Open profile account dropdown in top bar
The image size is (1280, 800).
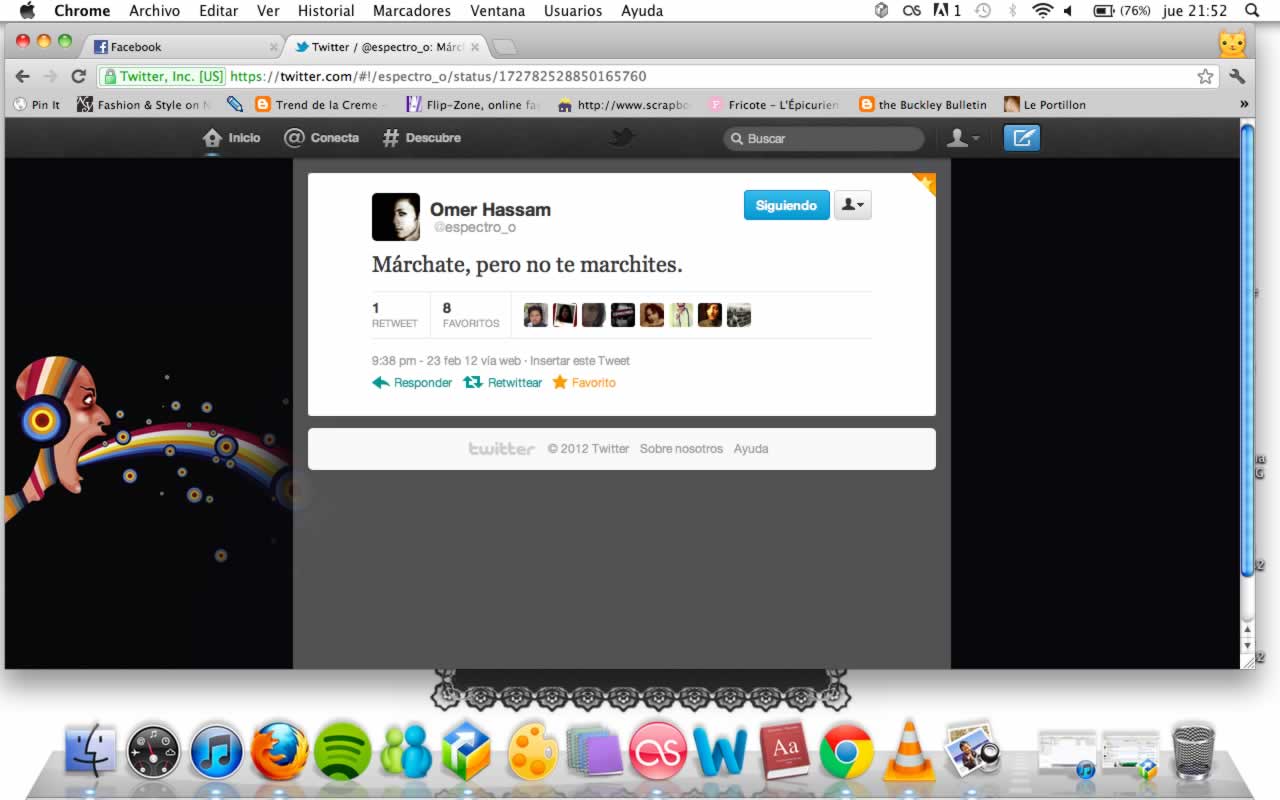coord(963,138)
